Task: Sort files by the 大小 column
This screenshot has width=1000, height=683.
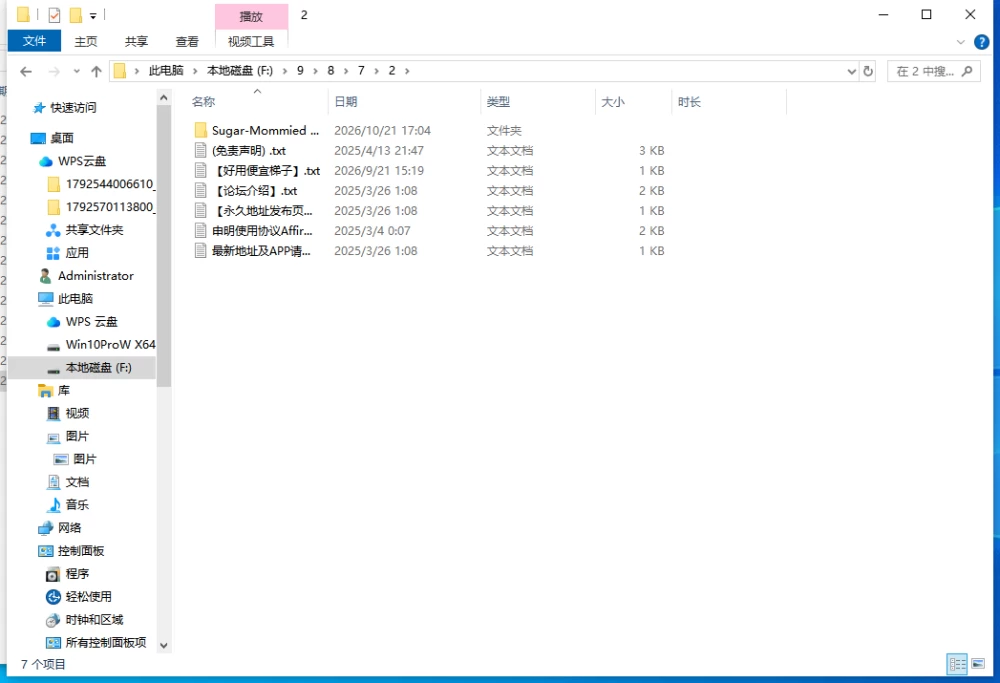Action: (613, 101)
